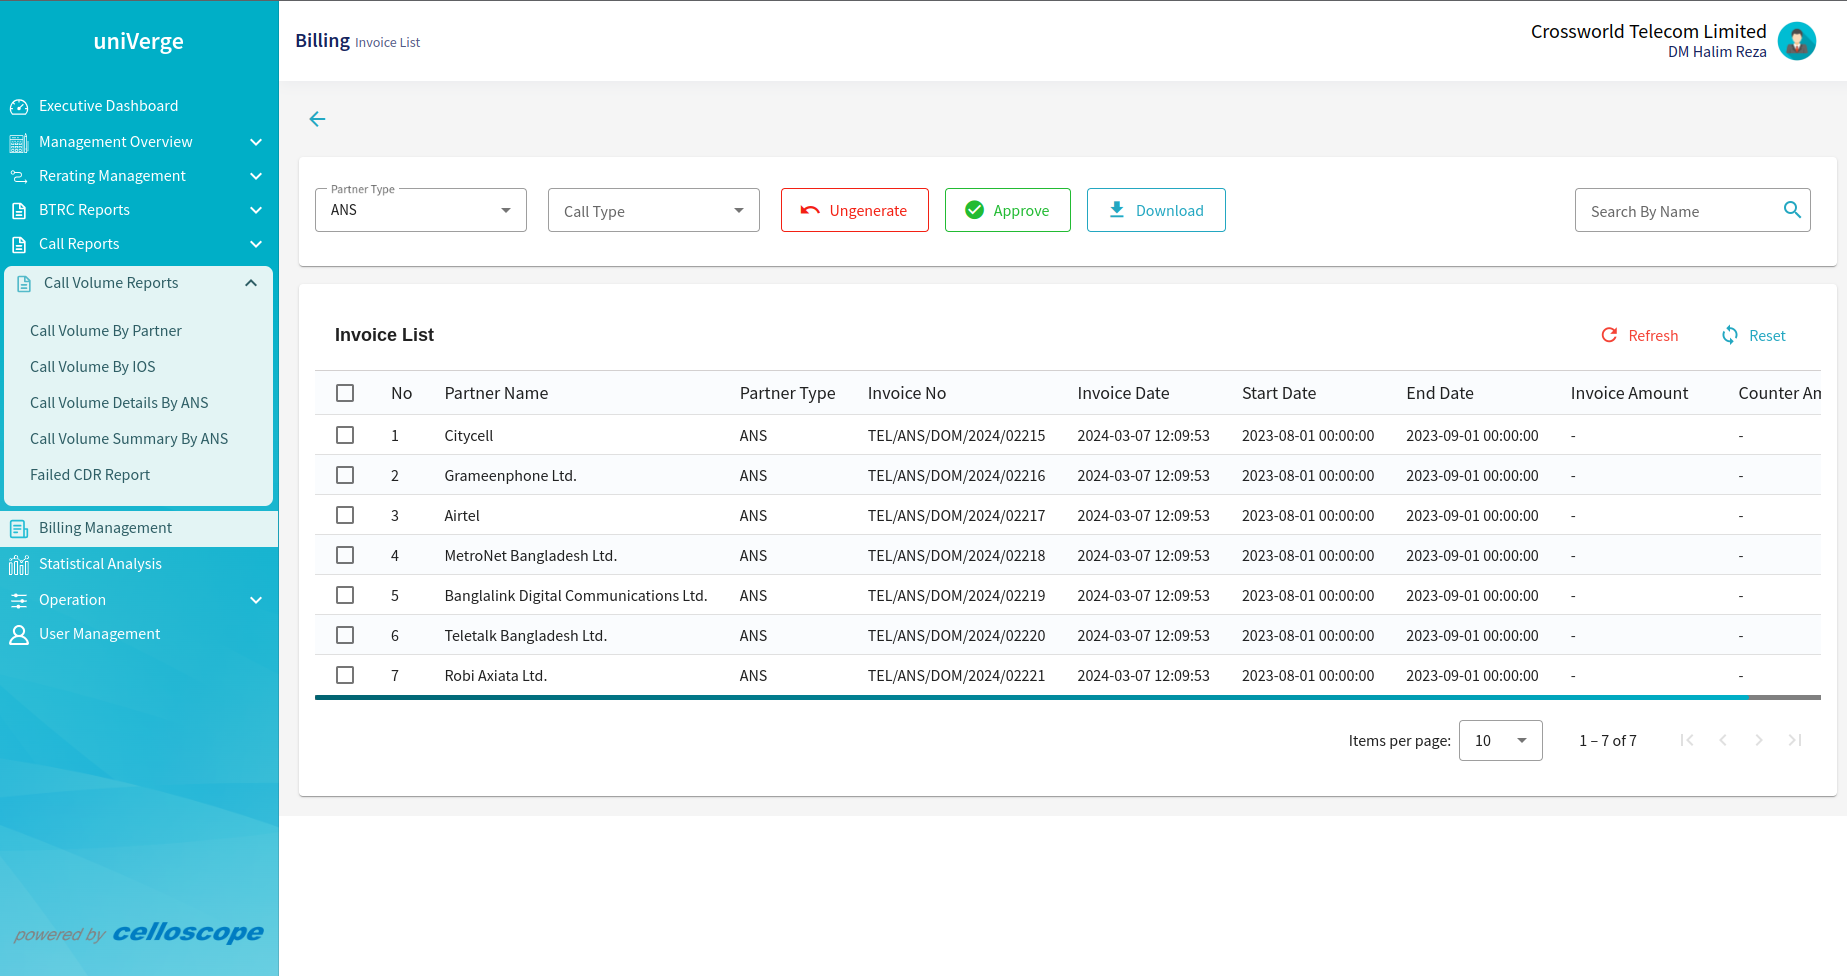Viewport: 1847px width, 976px height.
Task: Click the Reset button
Action: 1754,335
